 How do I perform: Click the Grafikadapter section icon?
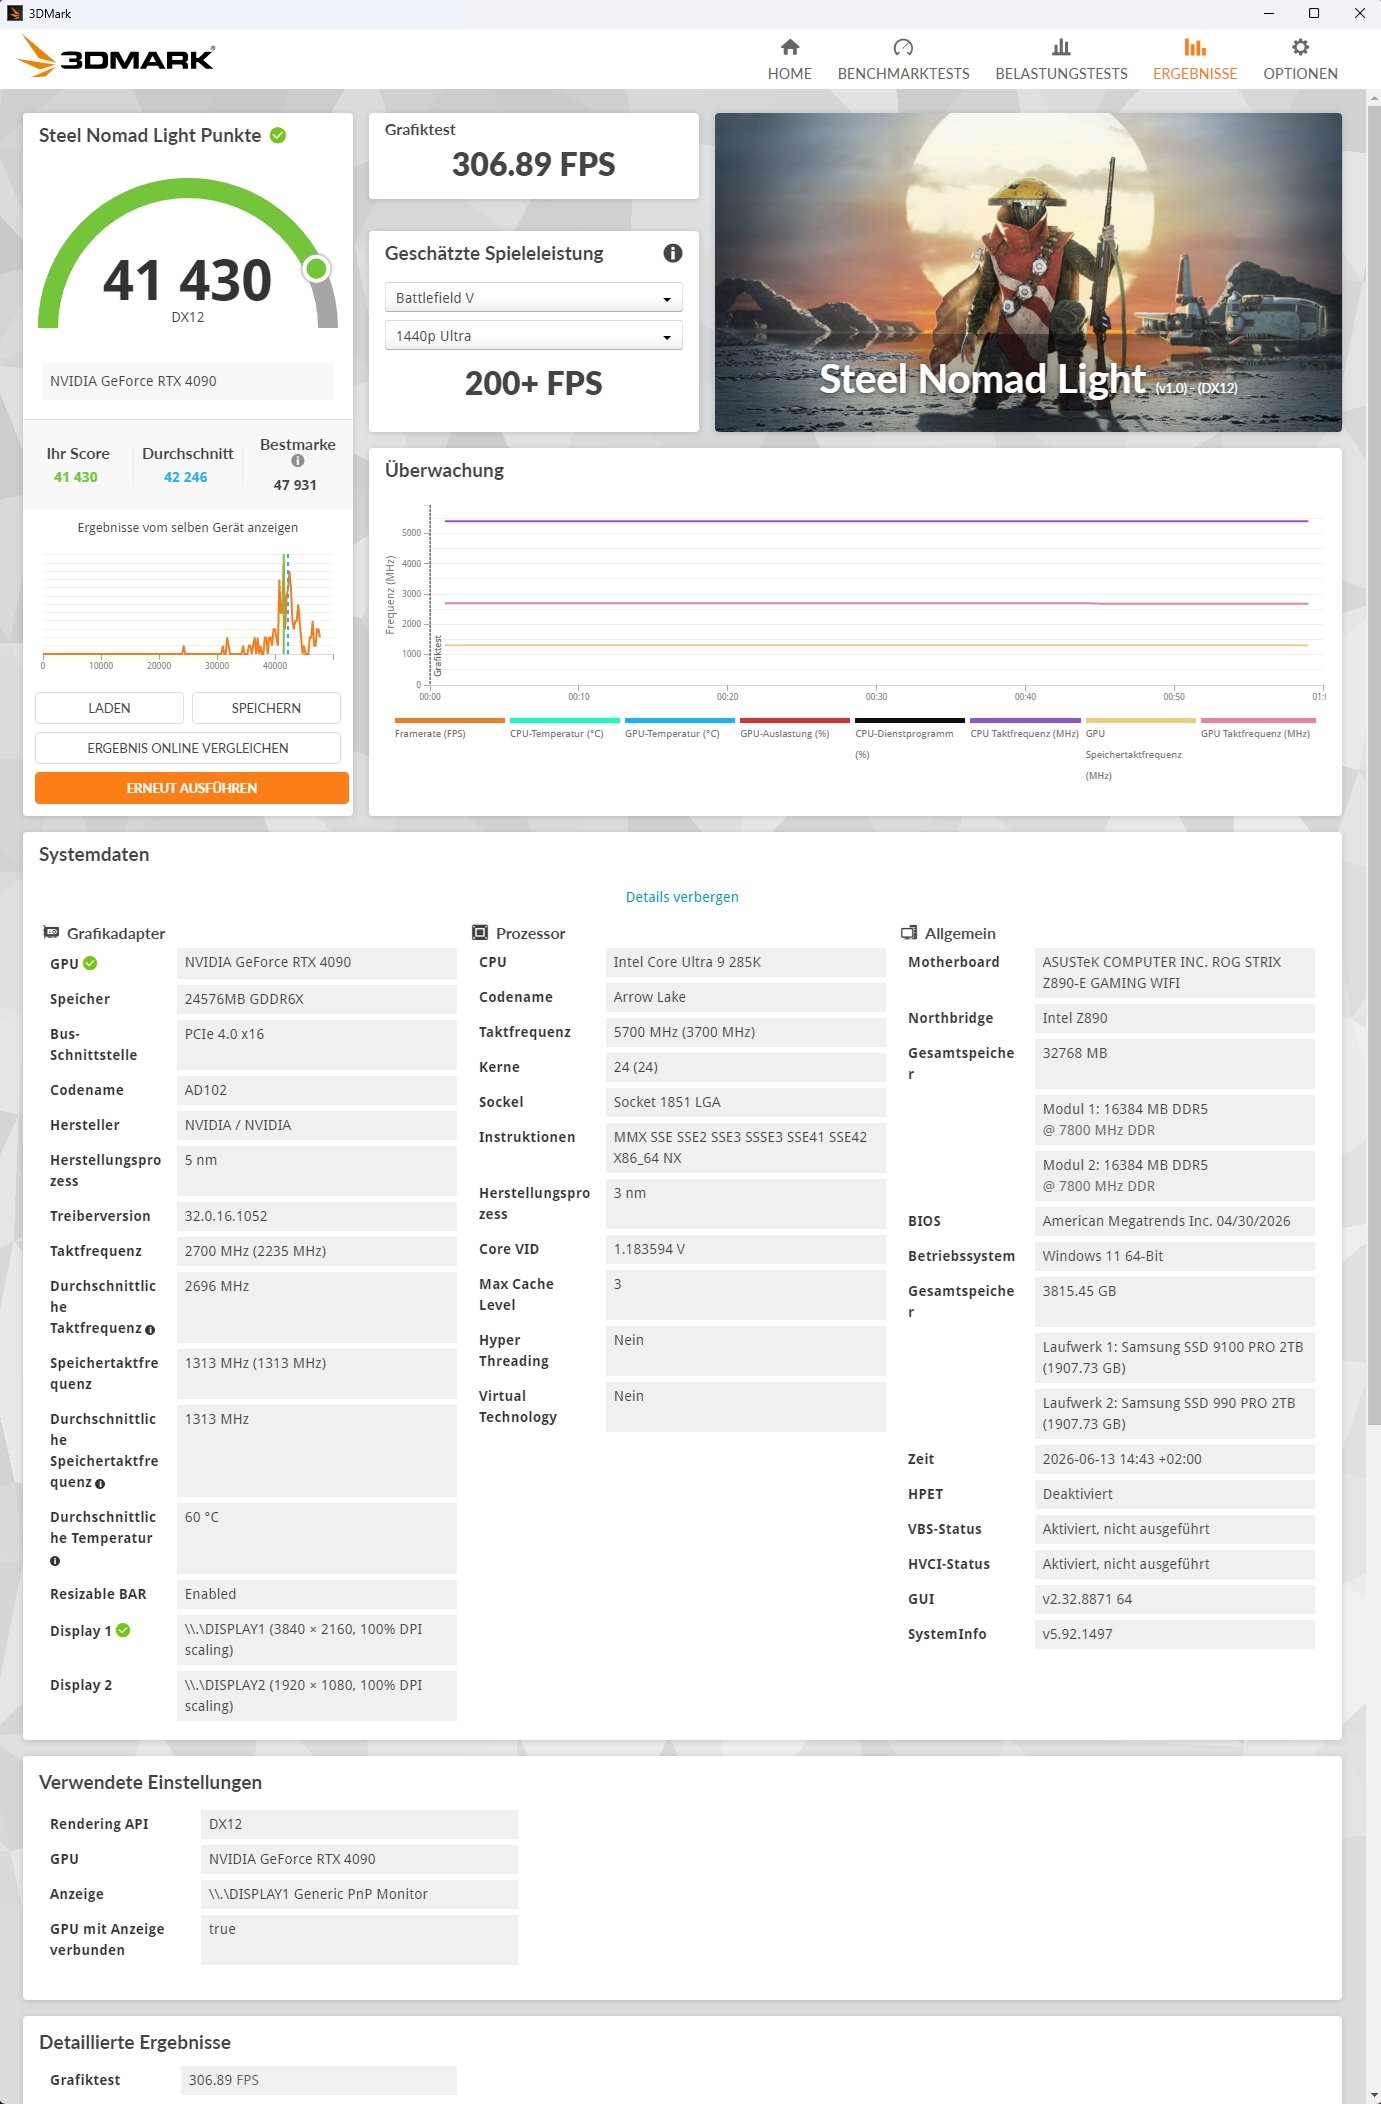tap(51, 933)
